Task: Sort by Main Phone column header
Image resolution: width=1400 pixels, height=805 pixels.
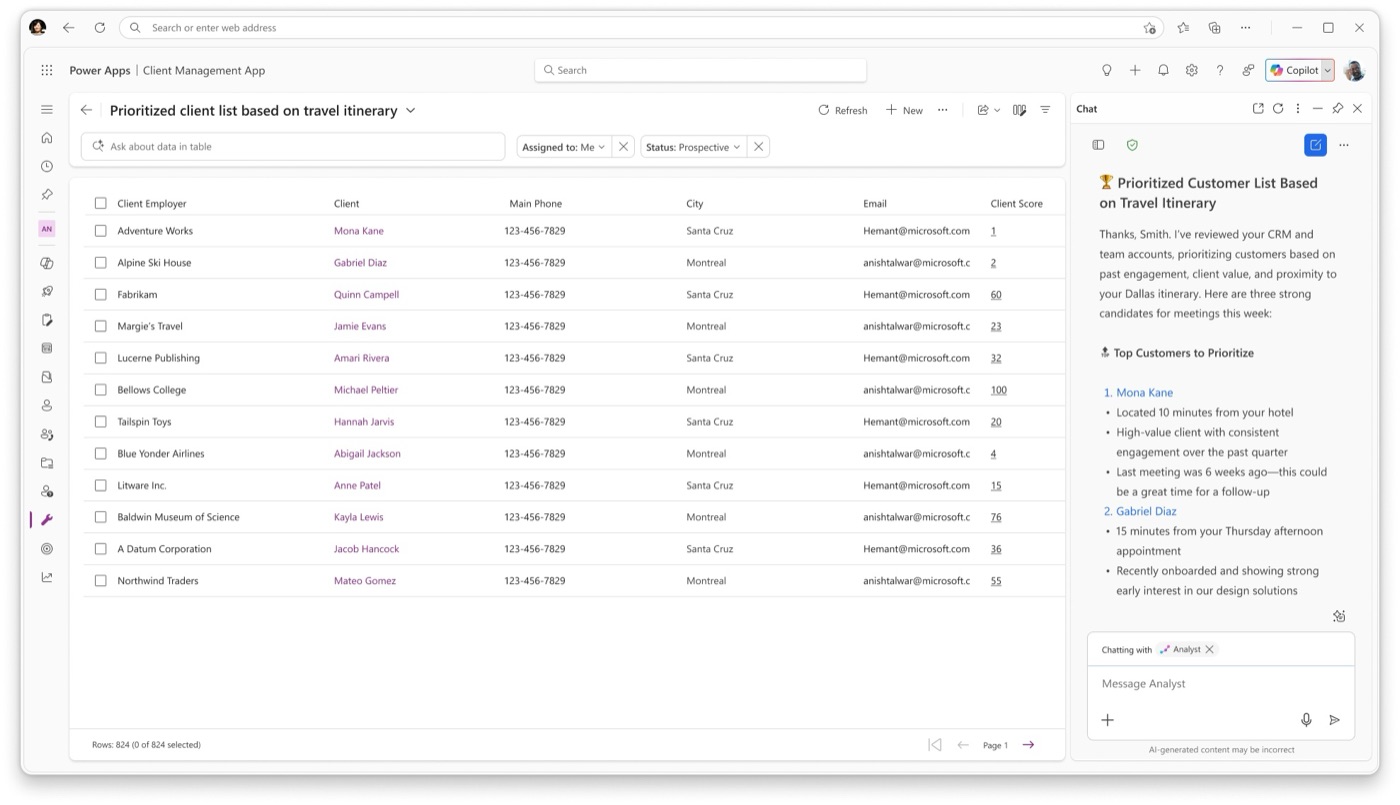Action: tap(535, 203)
